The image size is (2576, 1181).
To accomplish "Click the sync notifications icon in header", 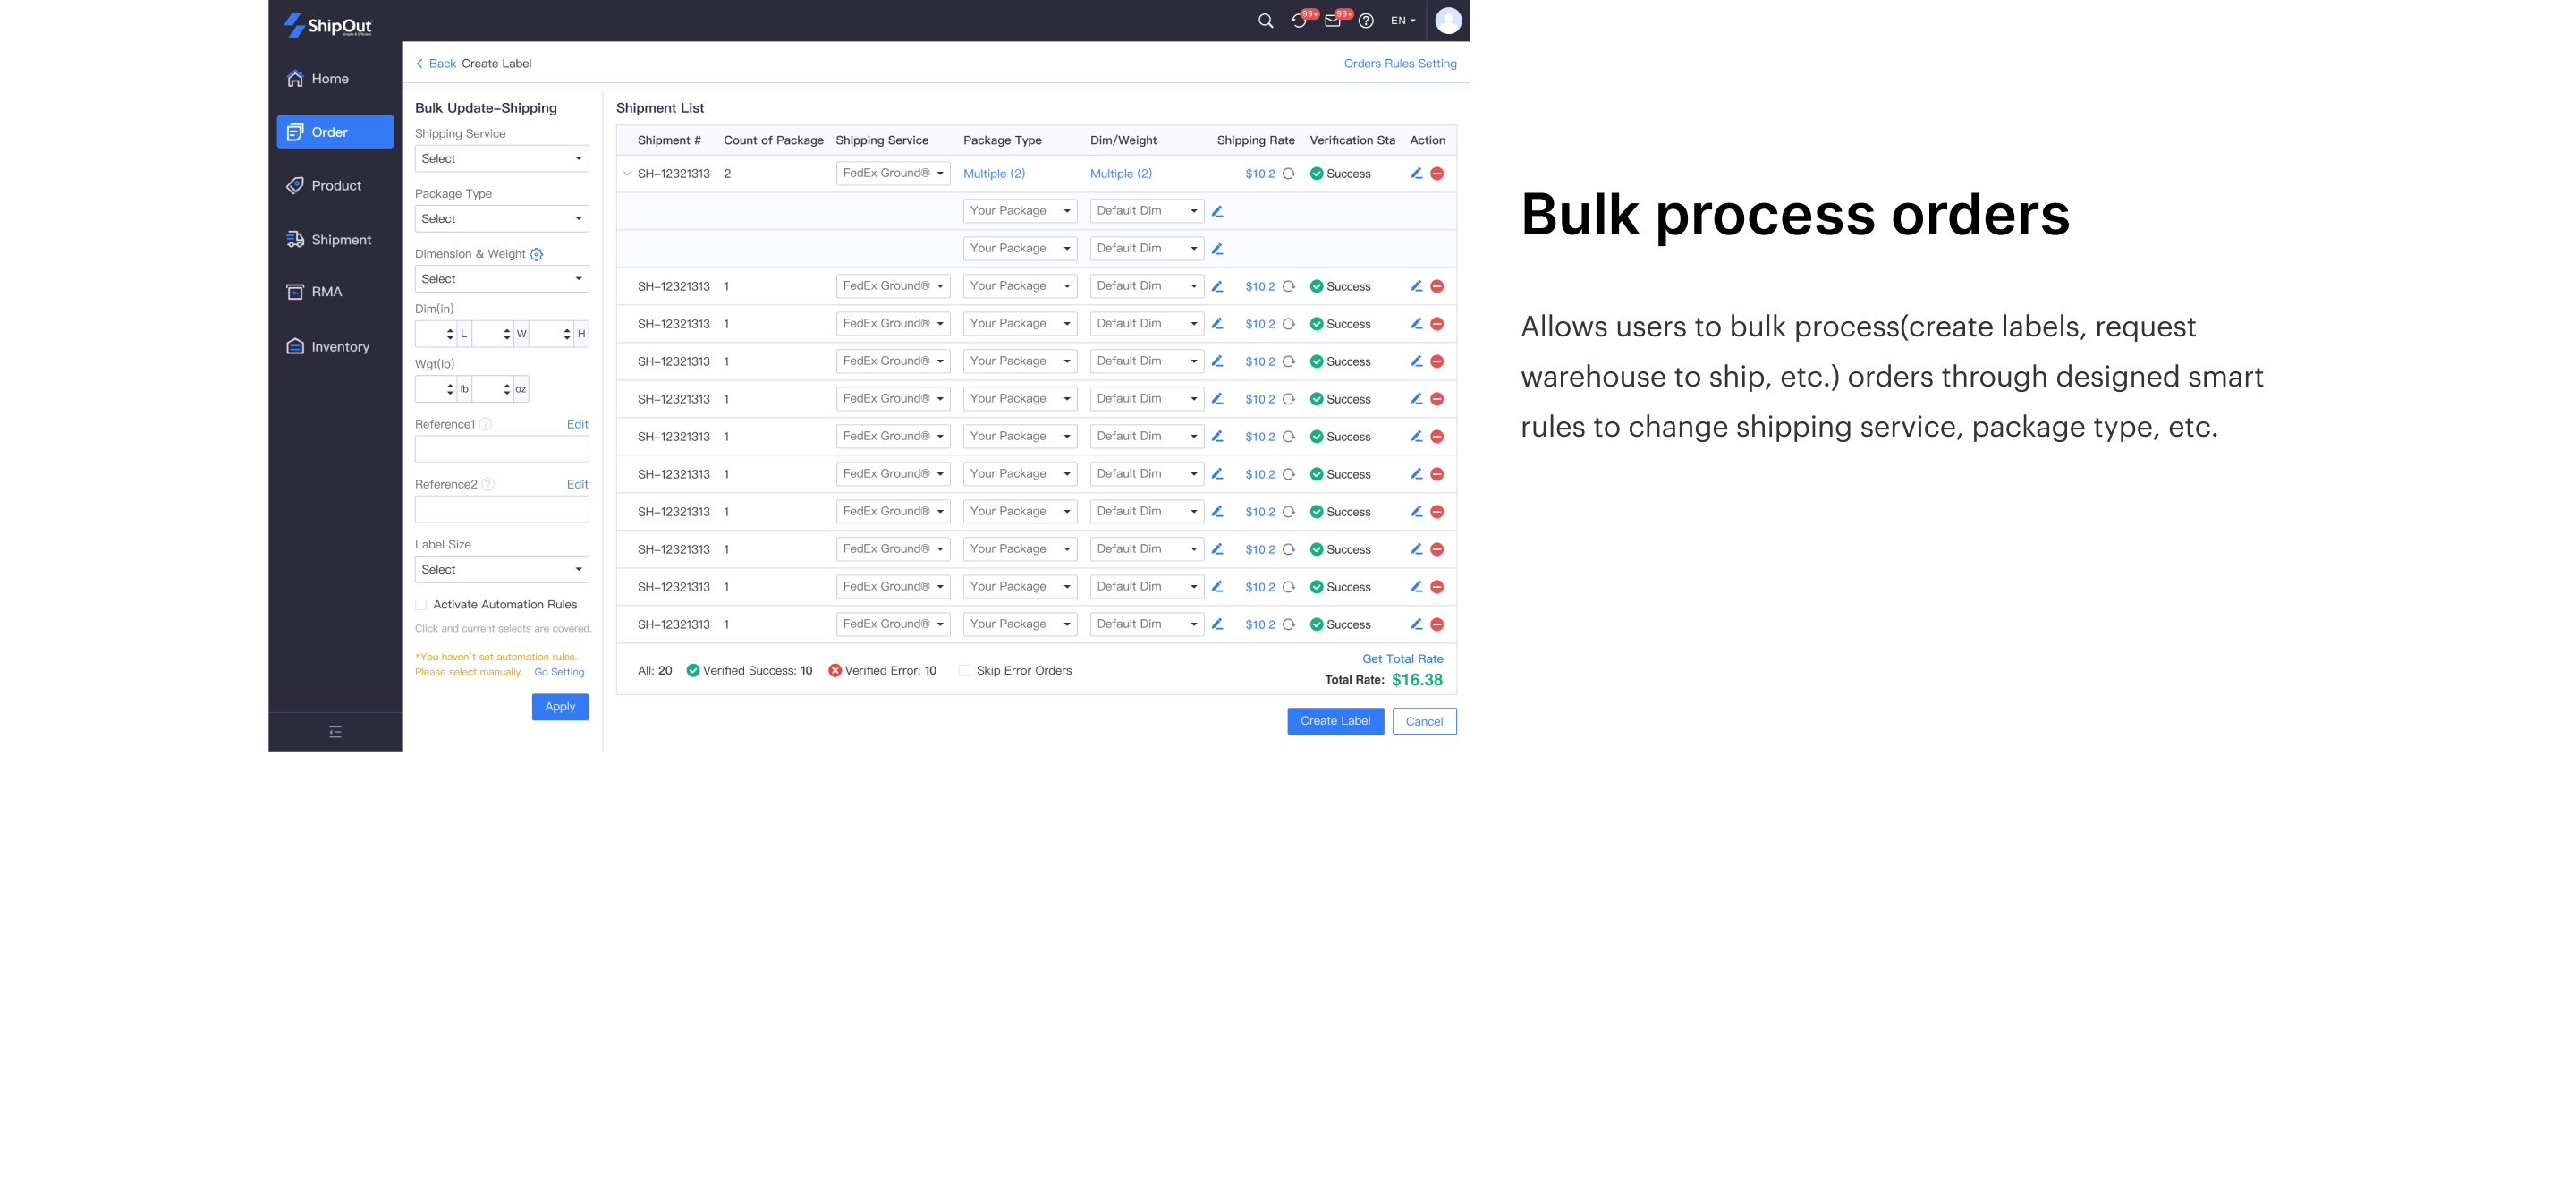I will click(1299, 21).
